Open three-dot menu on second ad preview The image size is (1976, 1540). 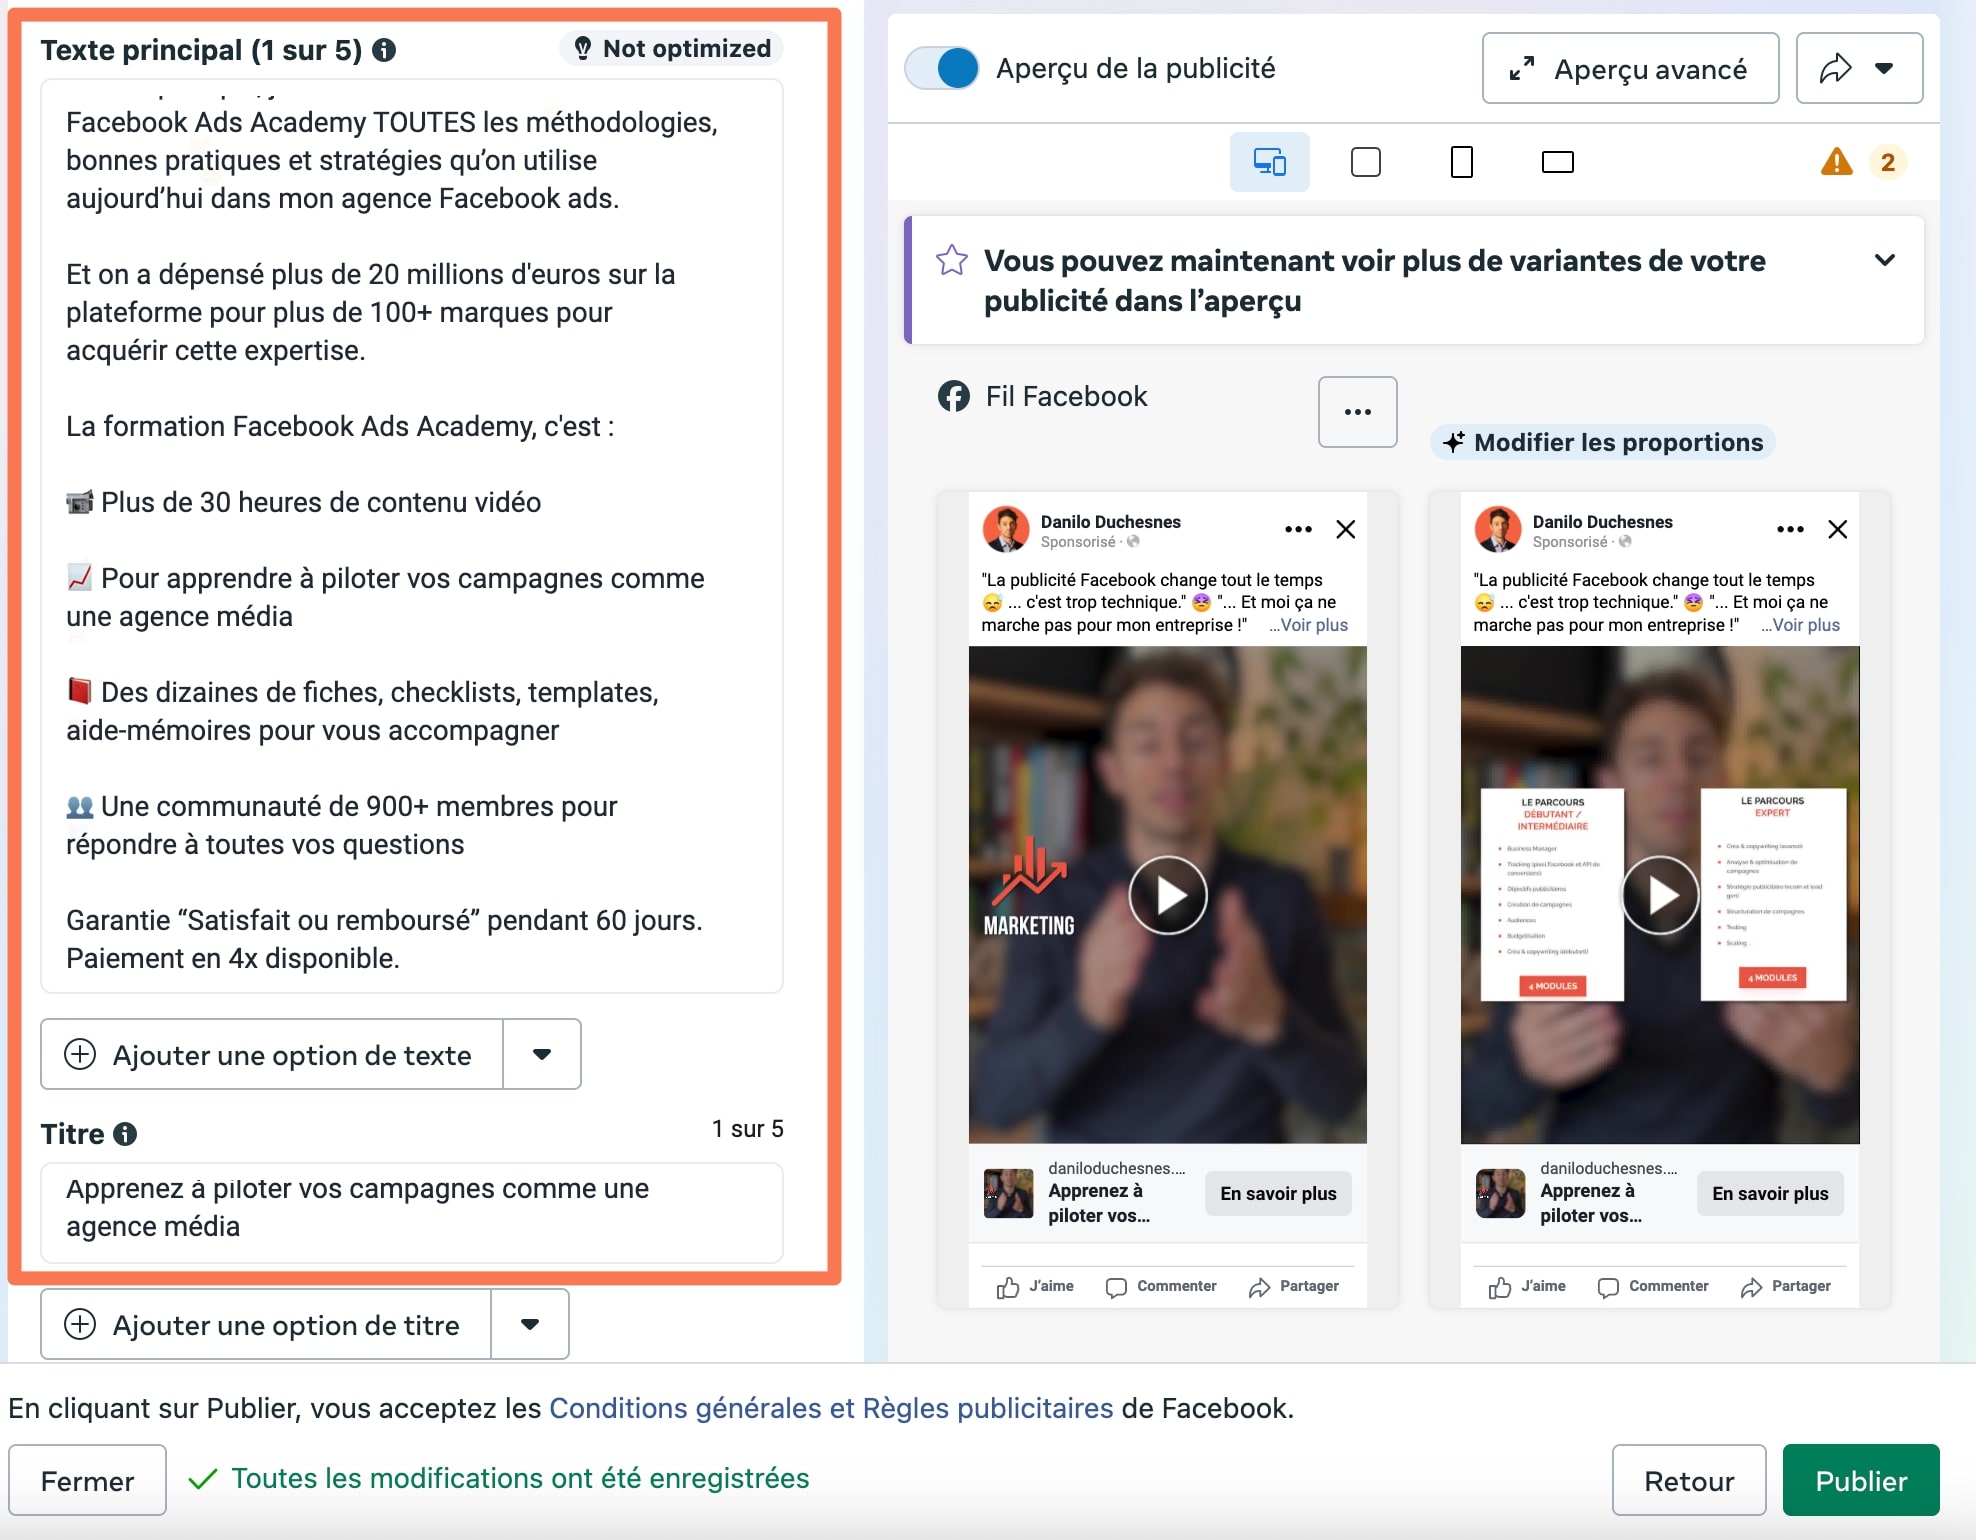click(x=1789, y=529)
